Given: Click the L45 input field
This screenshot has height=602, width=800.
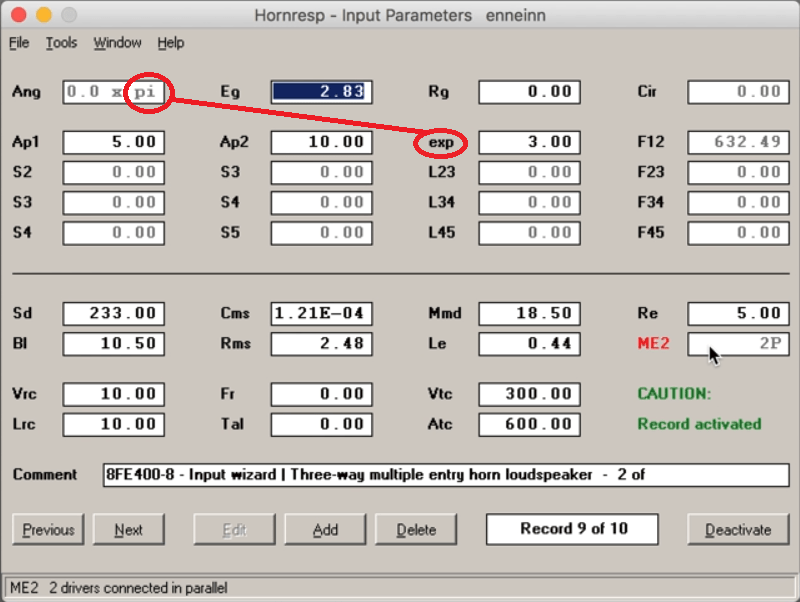Looking at the screenshot, I should tap(529, 233).
